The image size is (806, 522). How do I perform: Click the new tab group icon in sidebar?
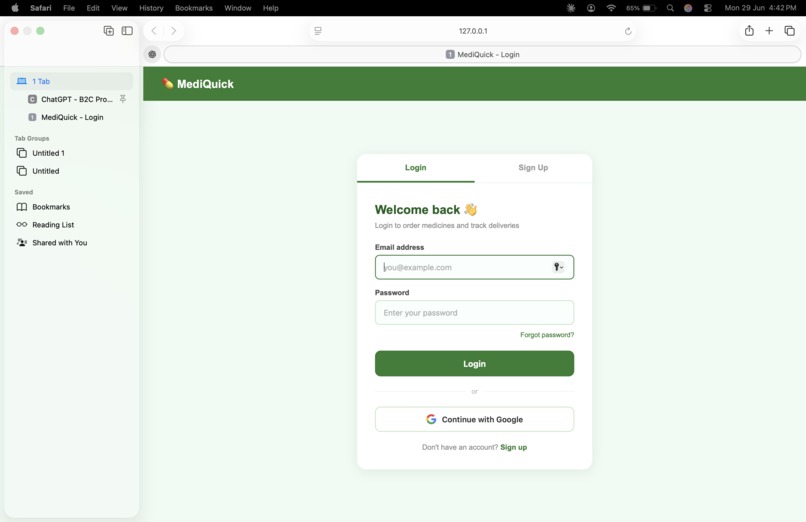(108, 31)
